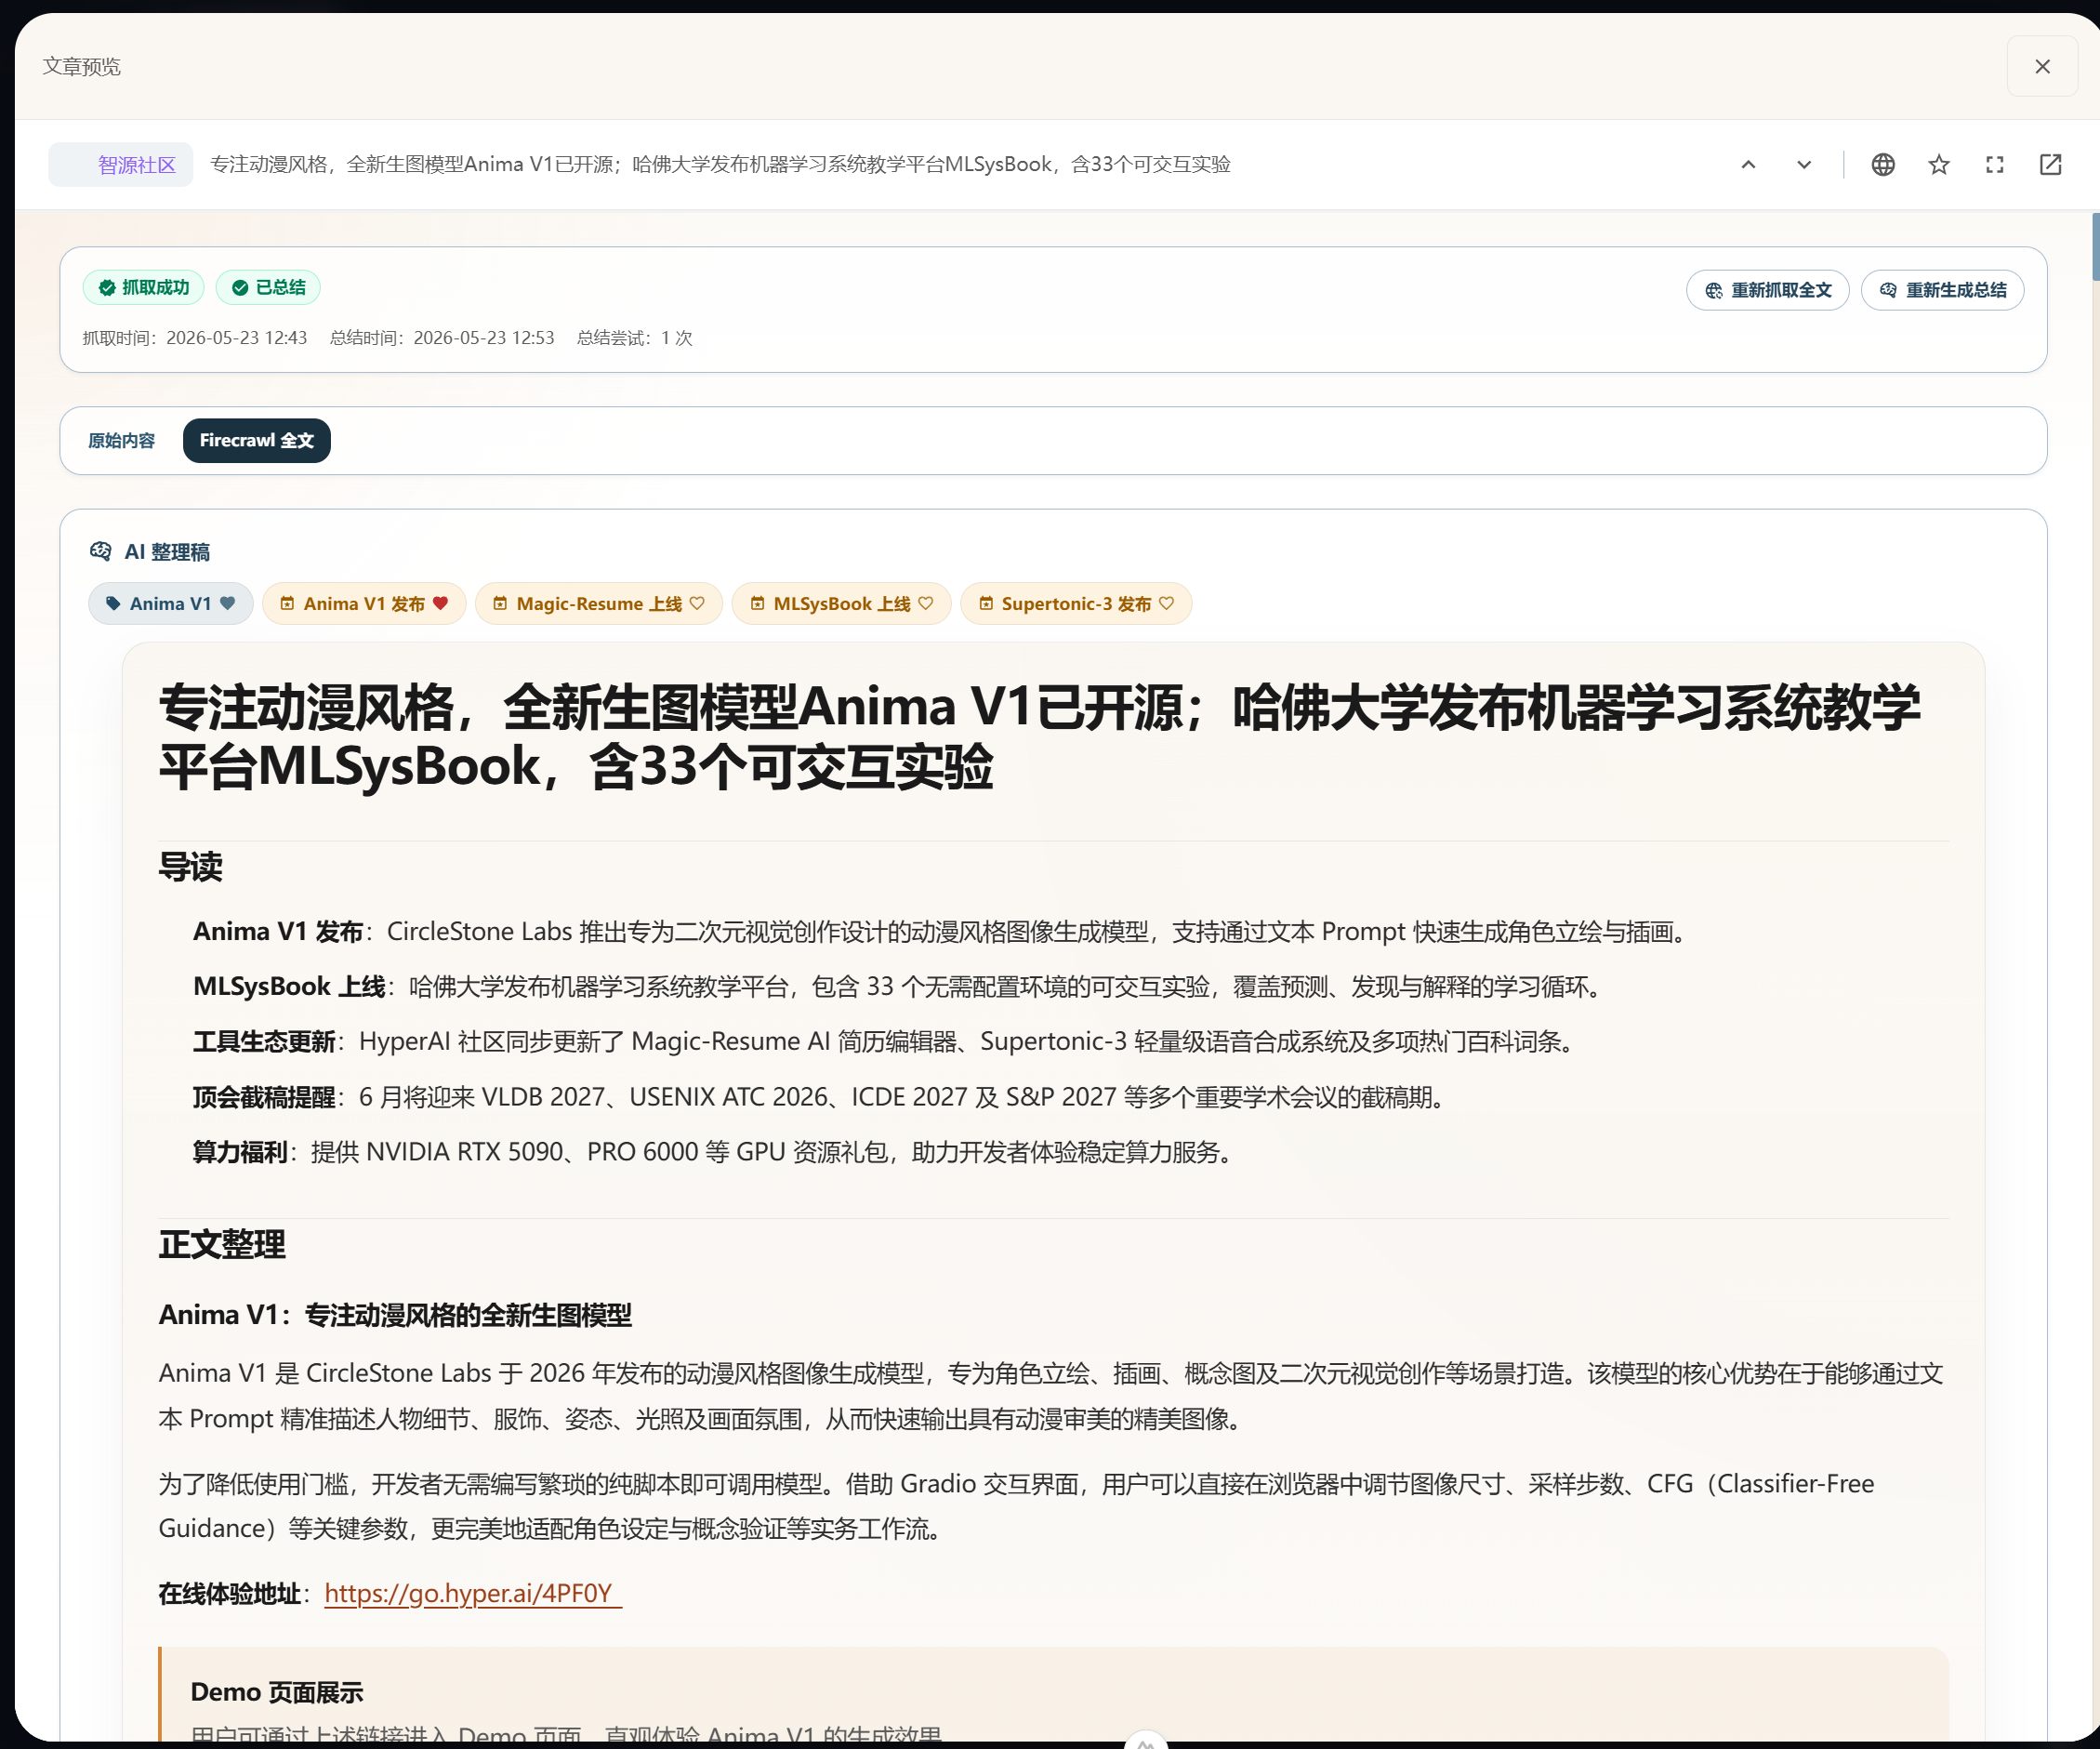Viewport: 2100px width, 1749px height.
Task: Click the heading Anima V1: 专注动漫风格的全新生图模型
Action: coord(395,1314)
